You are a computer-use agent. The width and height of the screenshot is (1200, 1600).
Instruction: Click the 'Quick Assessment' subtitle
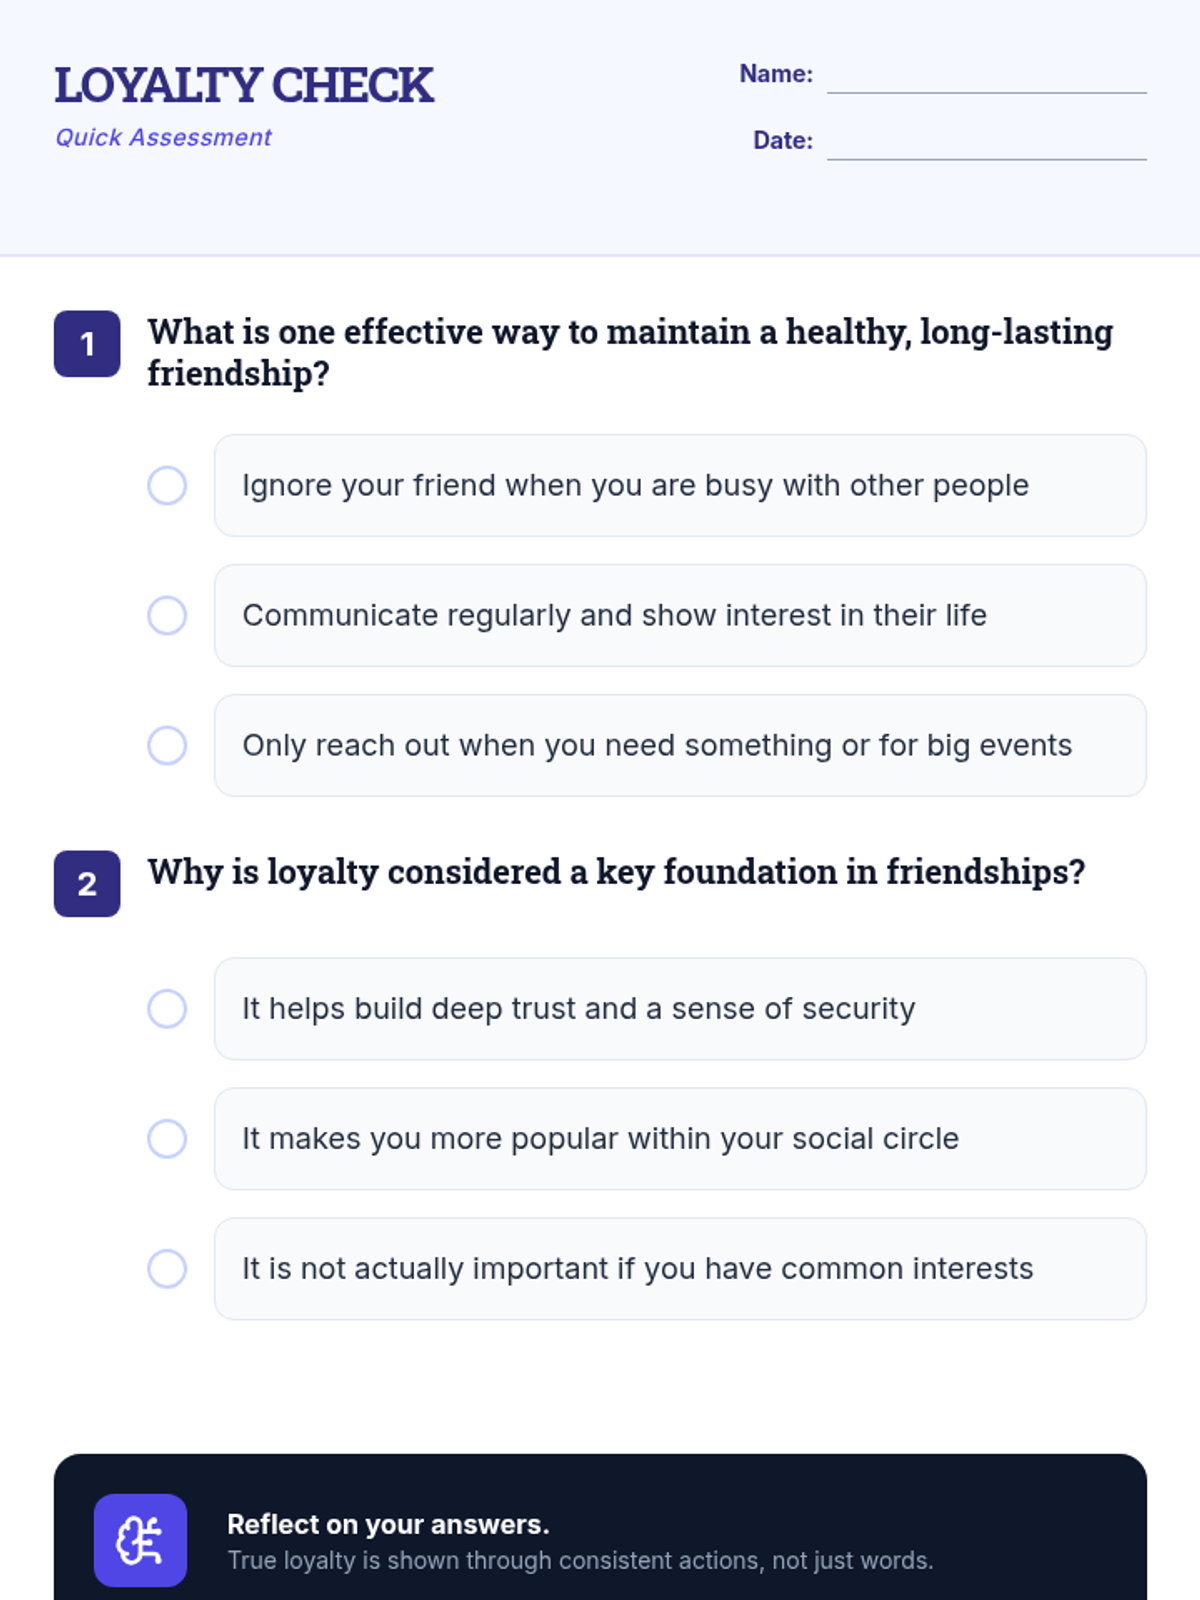pos(163,138)
